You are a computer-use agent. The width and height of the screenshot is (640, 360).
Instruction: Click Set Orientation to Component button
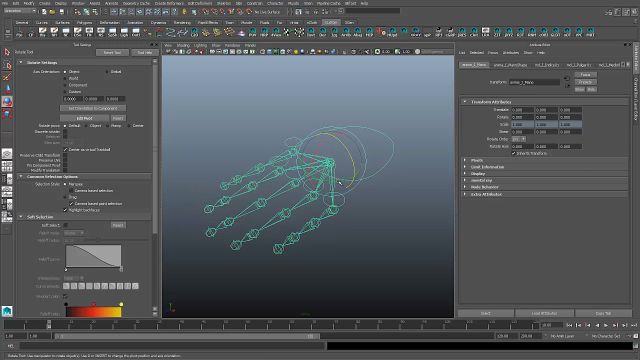[93, 109]
